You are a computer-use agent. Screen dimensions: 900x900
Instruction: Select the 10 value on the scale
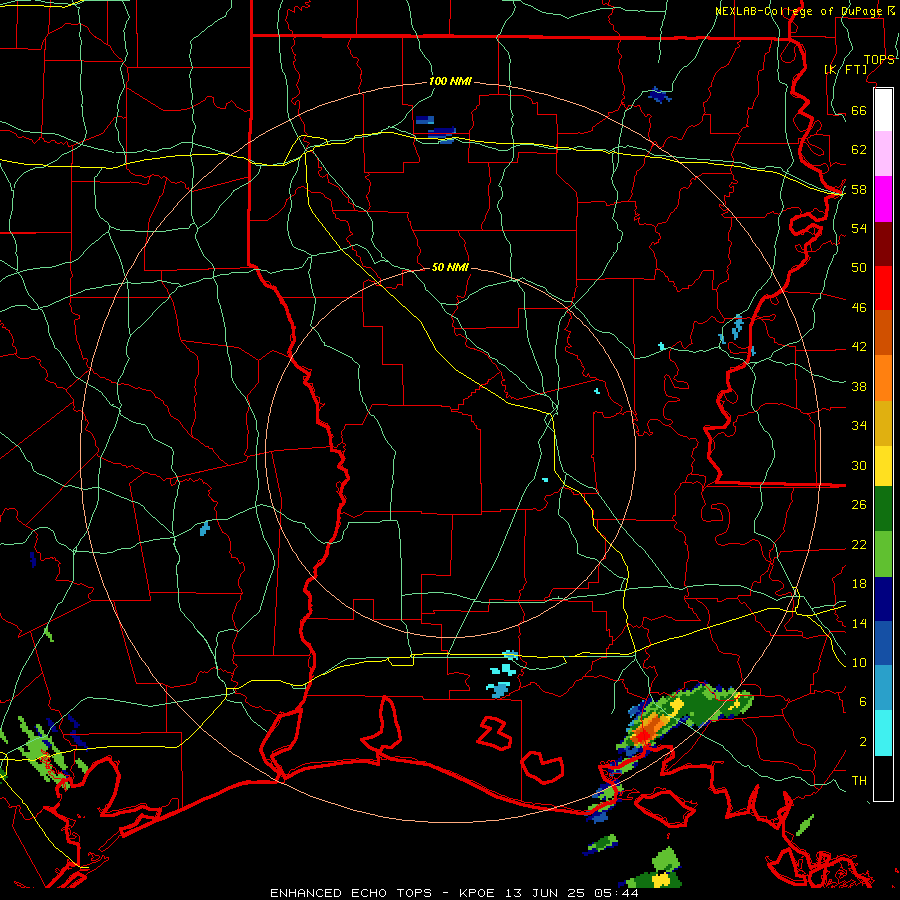(x=859, y=663)
